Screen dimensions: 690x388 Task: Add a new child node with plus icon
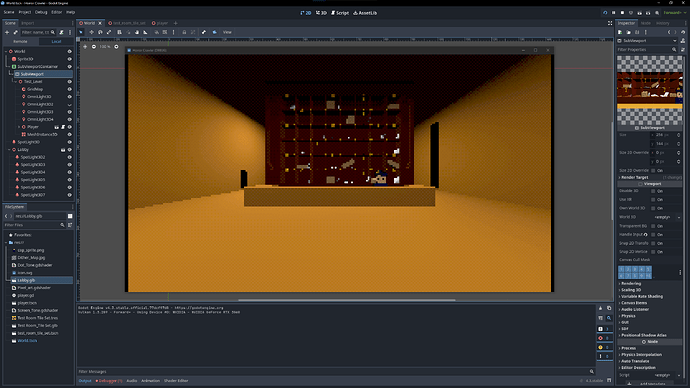(x=7, y=32)
